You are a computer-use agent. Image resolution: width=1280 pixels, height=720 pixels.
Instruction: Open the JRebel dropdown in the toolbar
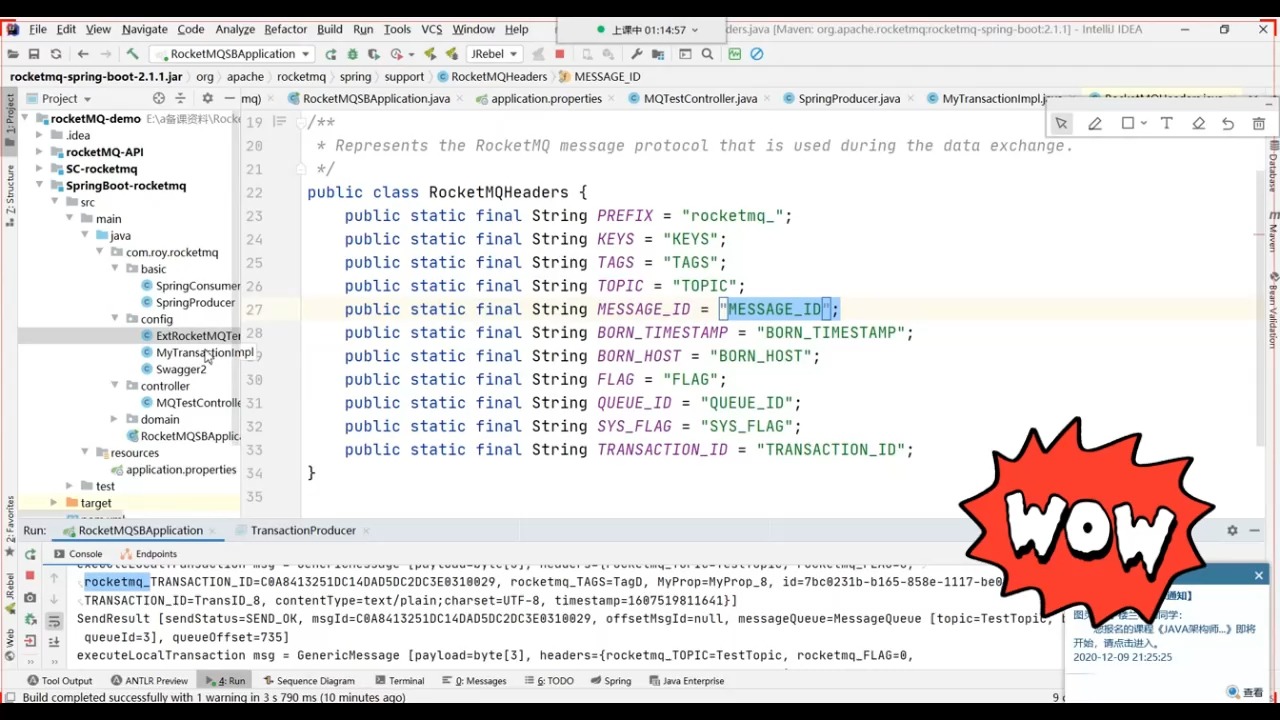coord(495,54)
